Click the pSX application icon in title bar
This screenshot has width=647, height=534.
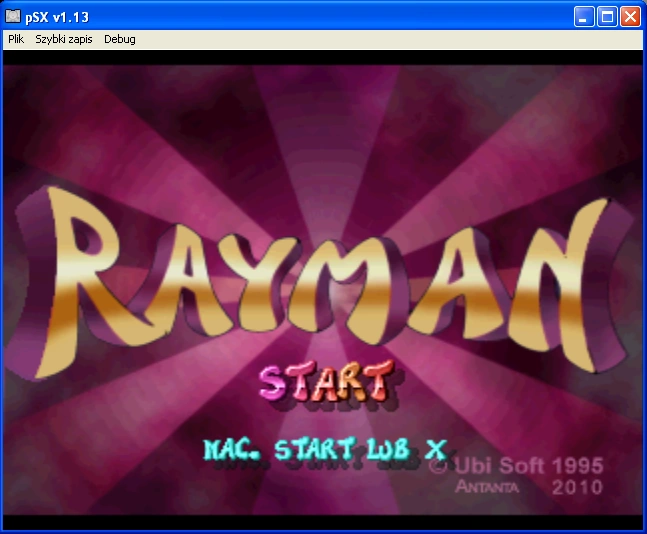click(13, 17)
